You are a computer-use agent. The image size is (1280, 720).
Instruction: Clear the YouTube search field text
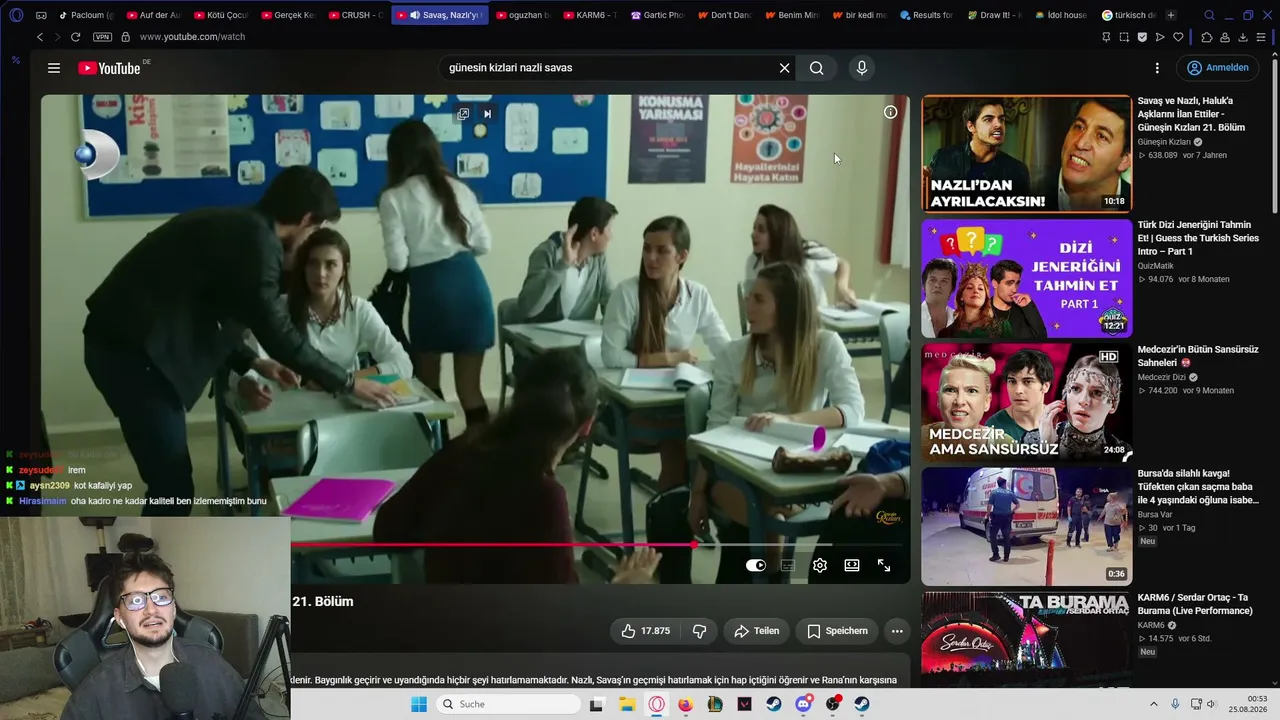click(785, 68)
